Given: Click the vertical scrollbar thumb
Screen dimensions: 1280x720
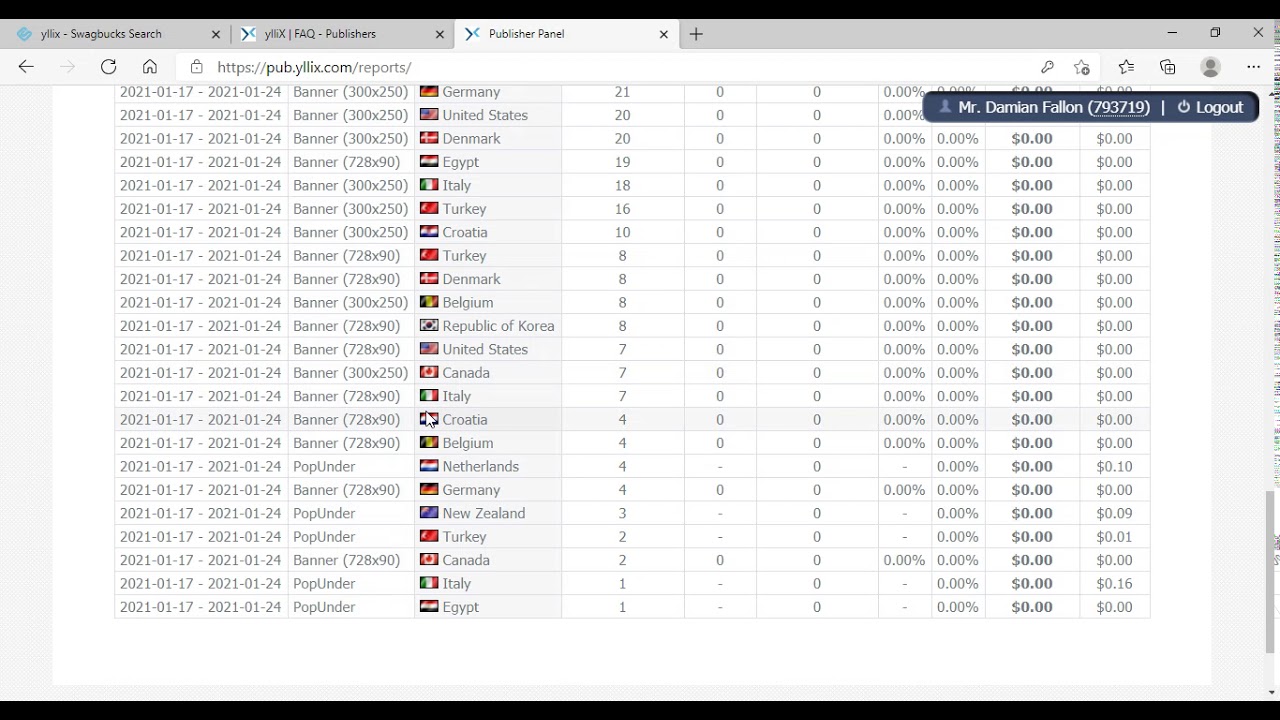Looking at the screenshot, I should [1273, 570].
